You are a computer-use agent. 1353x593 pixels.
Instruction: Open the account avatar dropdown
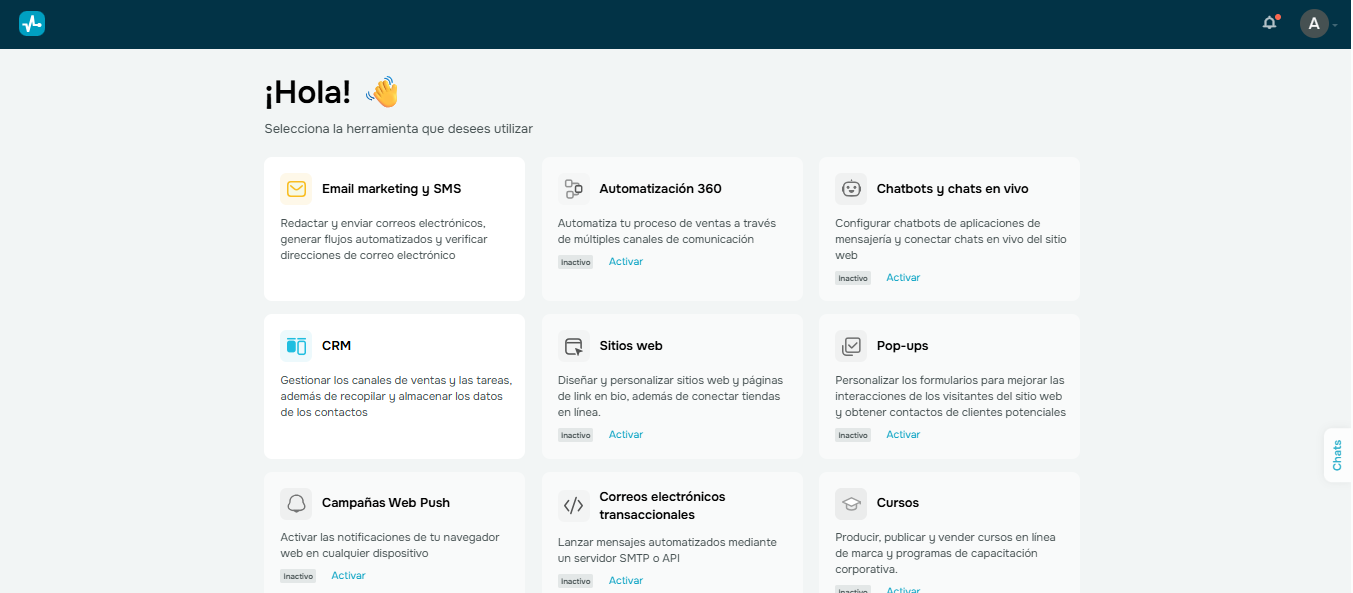point(1314,22)
